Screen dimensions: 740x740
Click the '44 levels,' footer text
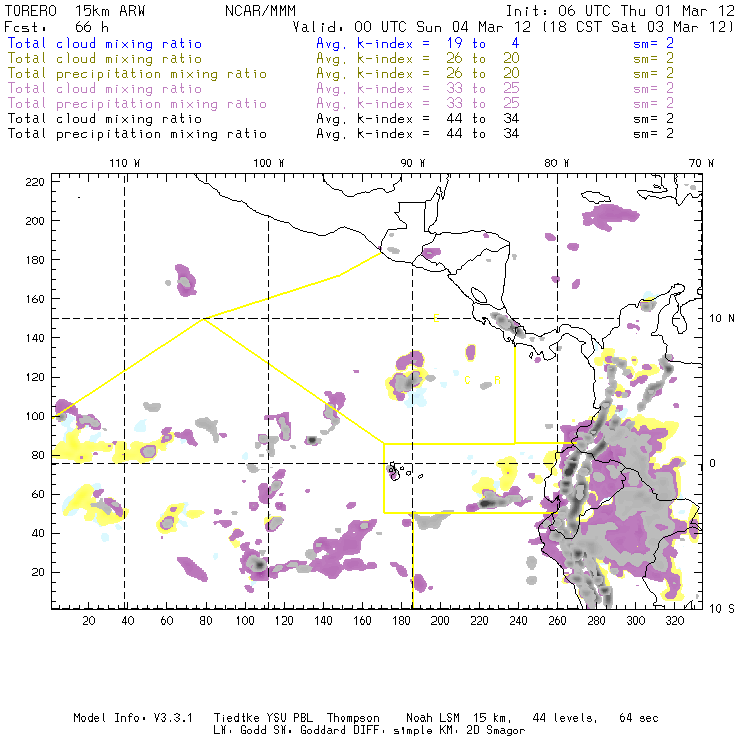[565, 718]
